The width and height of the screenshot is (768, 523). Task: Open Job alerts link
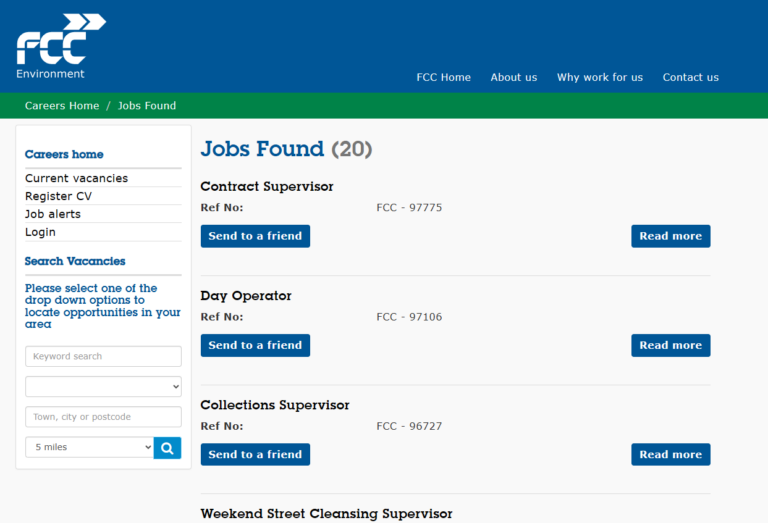coord(53,214)
